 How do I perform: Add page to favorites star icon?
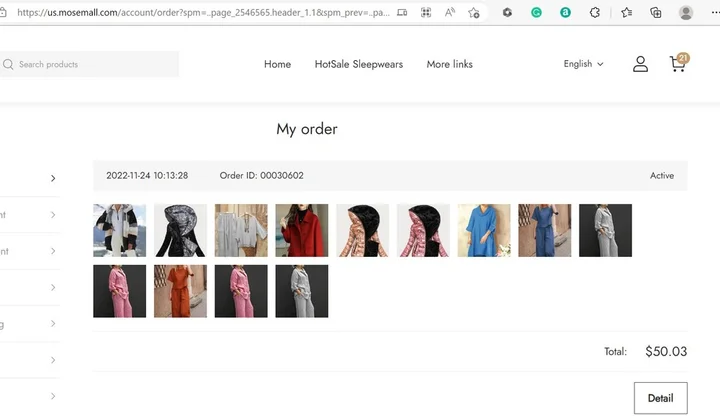click(473, 12)
